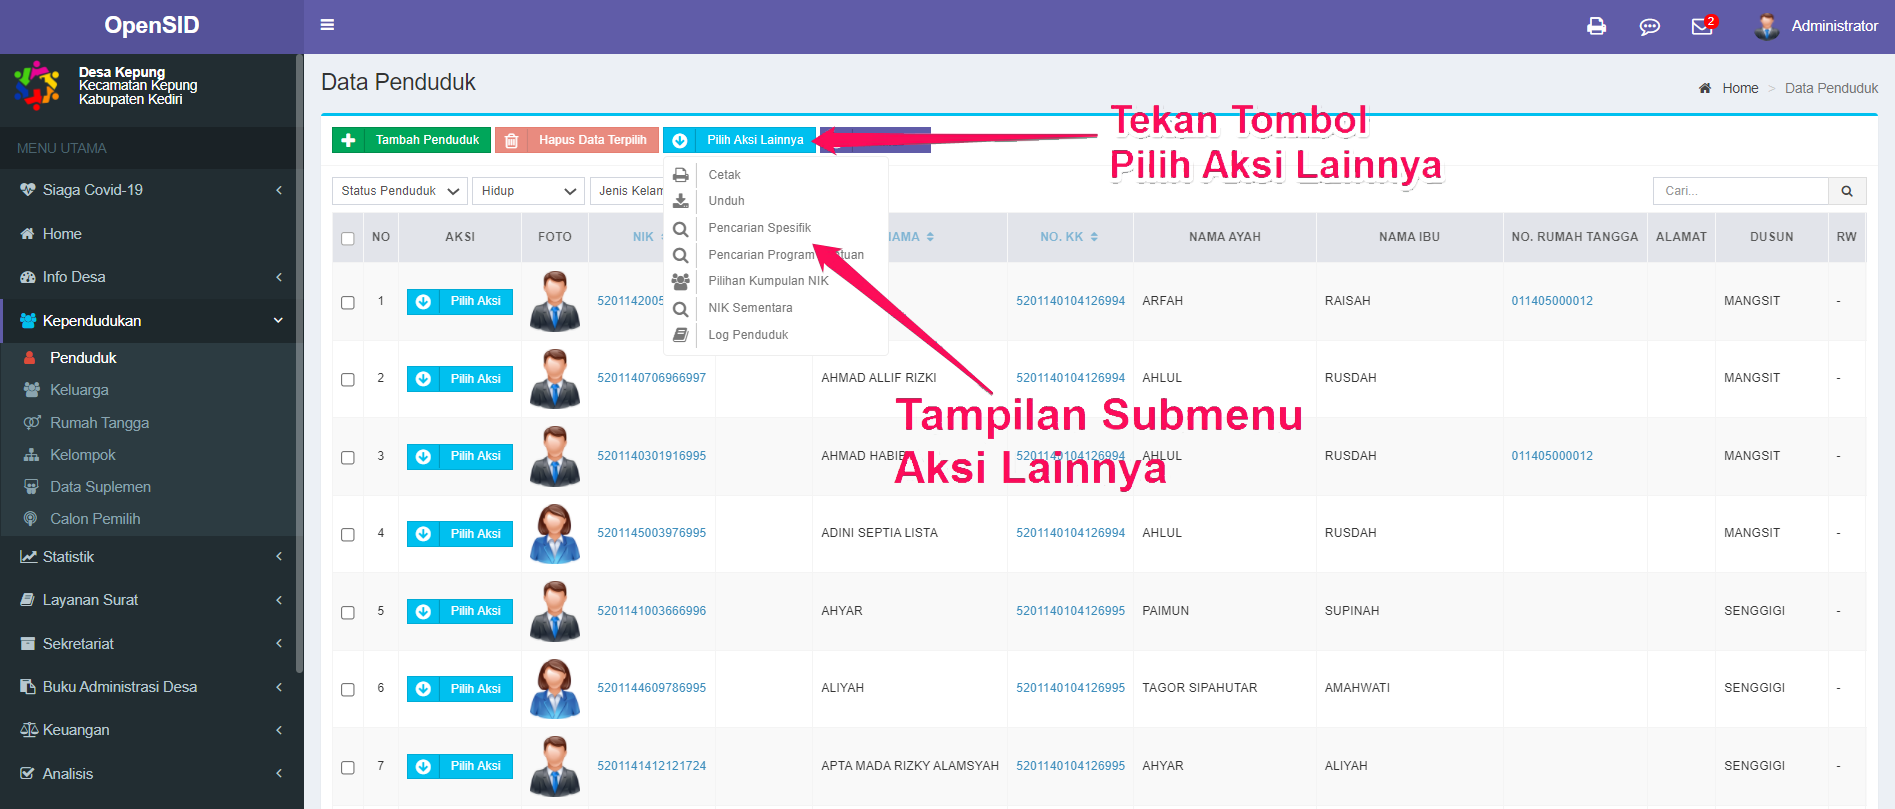The width and height of the screenshot is (1895, 809).
Task: Click the NIK Sementara search icon
Action: (x=681, y=308)
